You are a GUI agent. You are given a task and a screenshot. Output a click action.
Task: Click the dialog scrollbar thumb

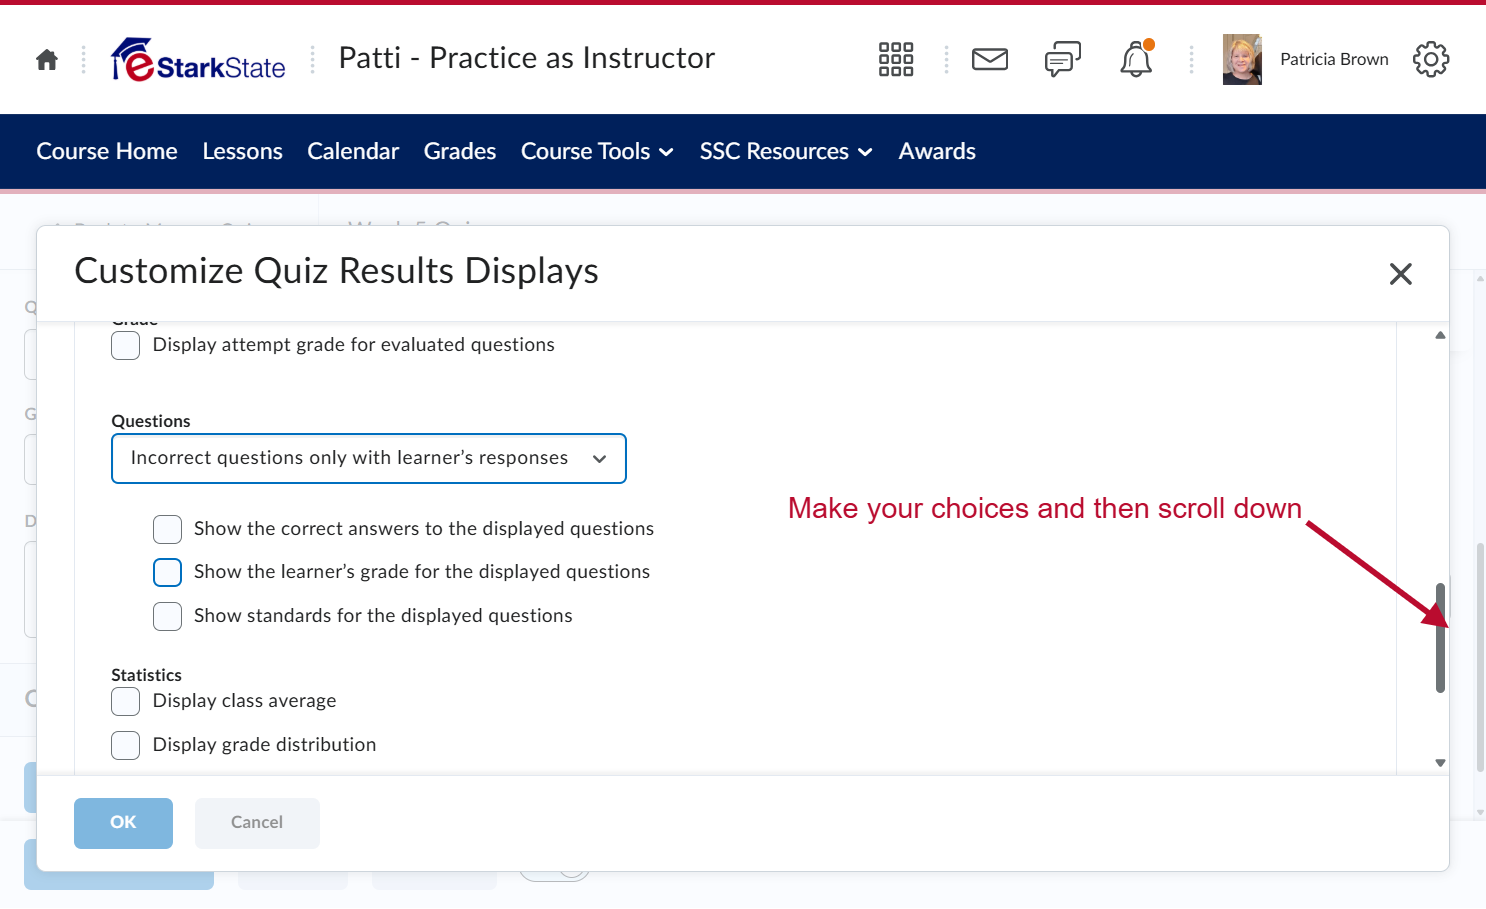1440,638
